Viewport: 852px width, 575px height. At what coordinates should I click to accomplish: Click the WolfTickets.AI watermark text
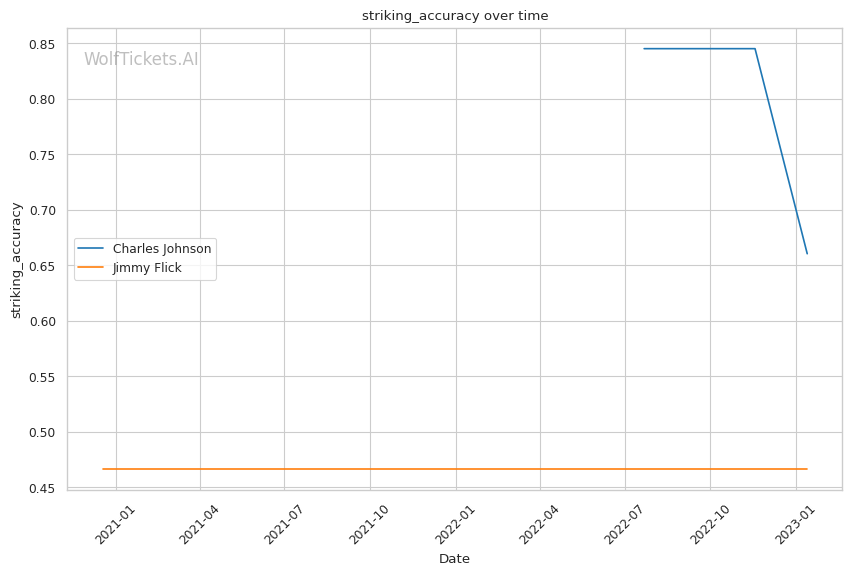coord(141,60)
